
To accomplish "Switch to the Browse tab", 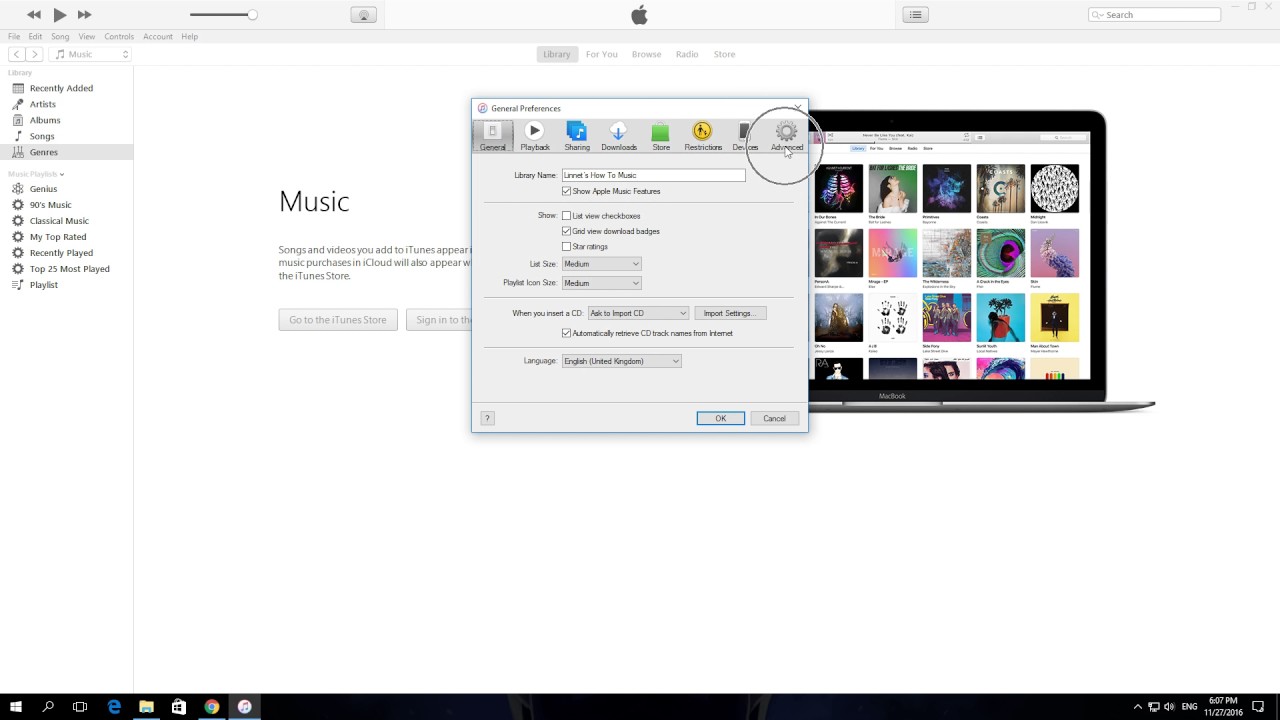I will pos(646,54).
